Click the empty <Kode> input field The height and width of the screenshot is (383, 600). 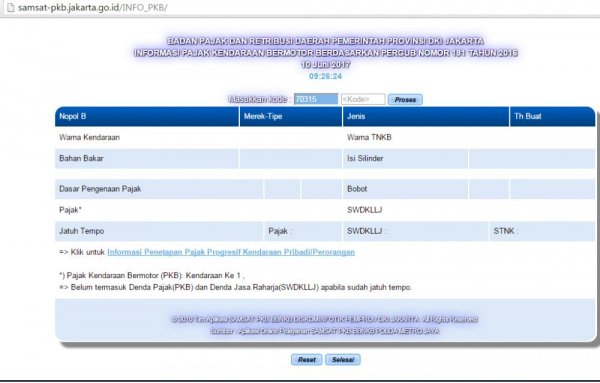point(363,99)
